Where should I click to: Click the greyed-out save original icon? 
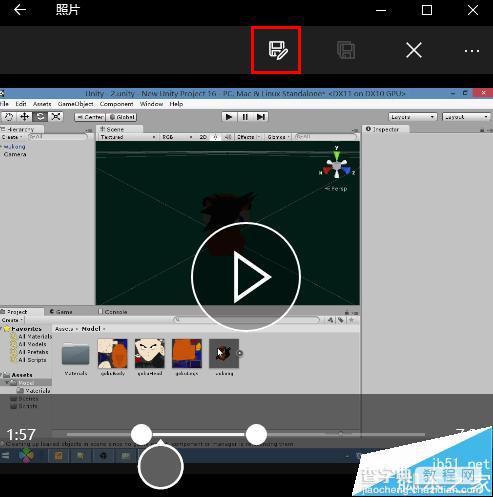tap(346, 50)
